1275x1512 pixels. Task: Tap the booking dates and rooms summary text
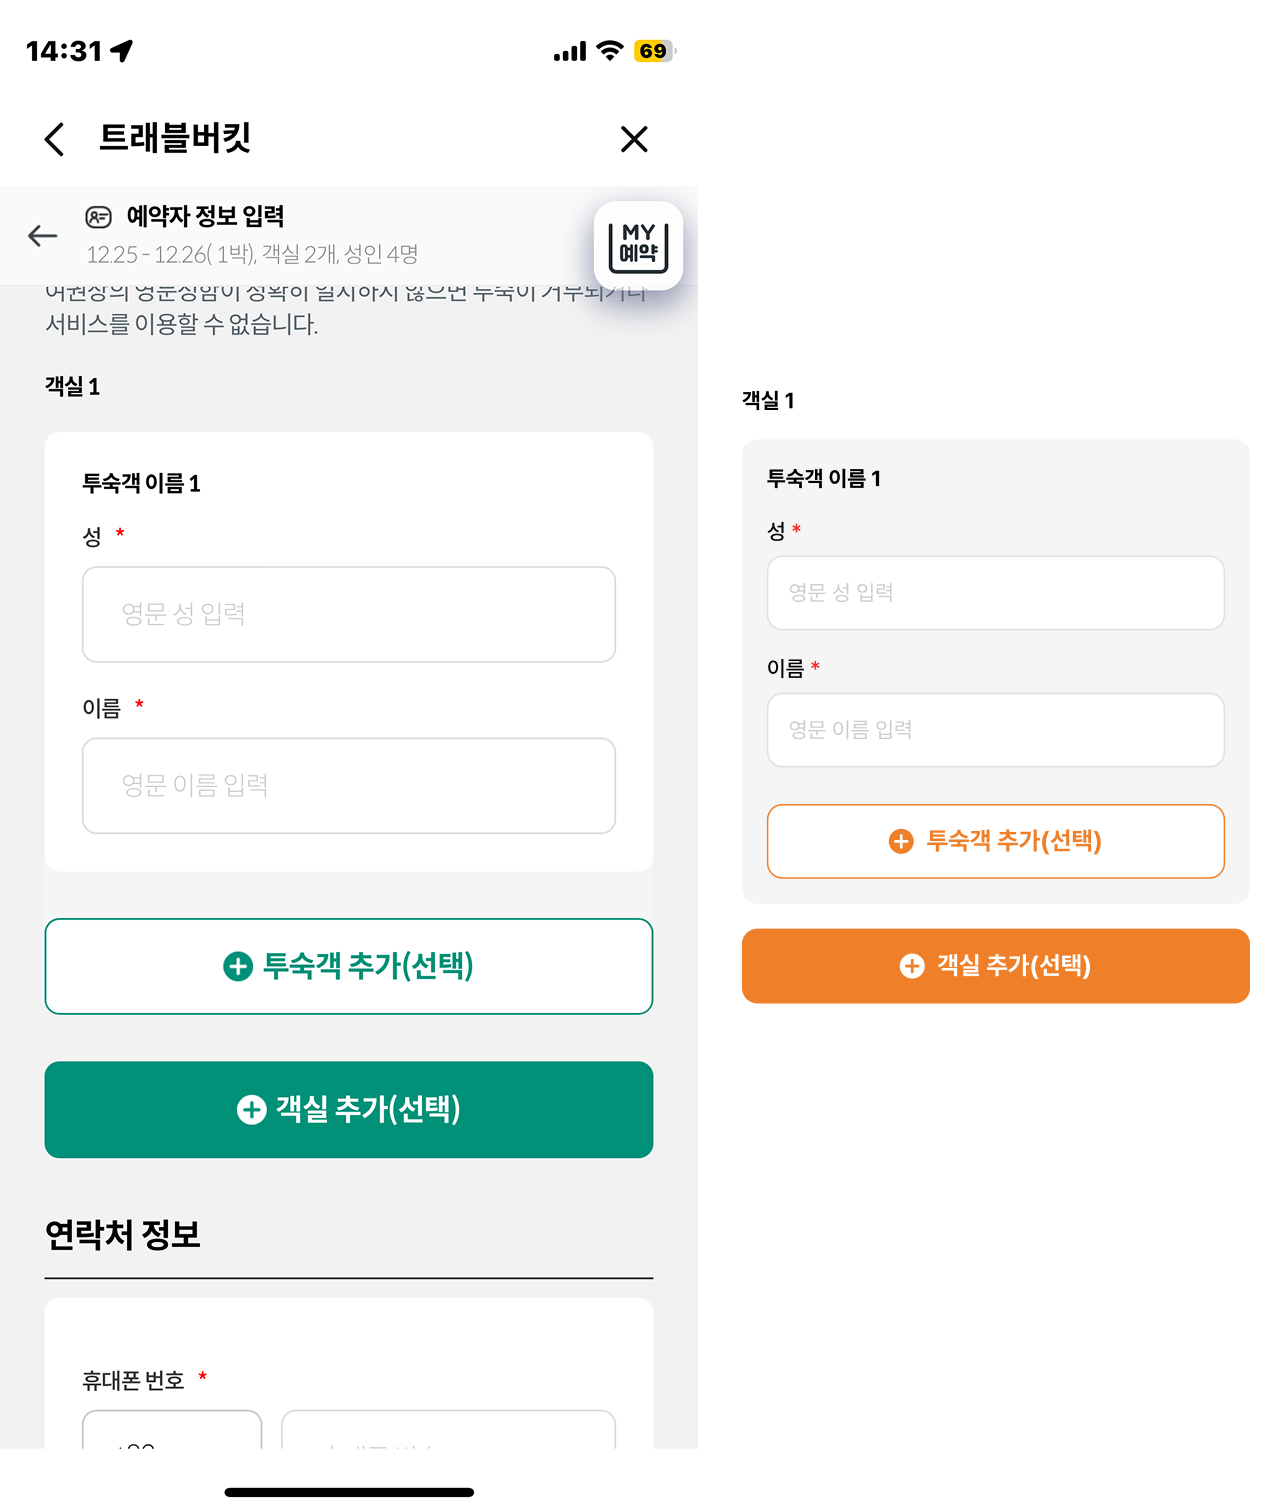pos(252,254)
